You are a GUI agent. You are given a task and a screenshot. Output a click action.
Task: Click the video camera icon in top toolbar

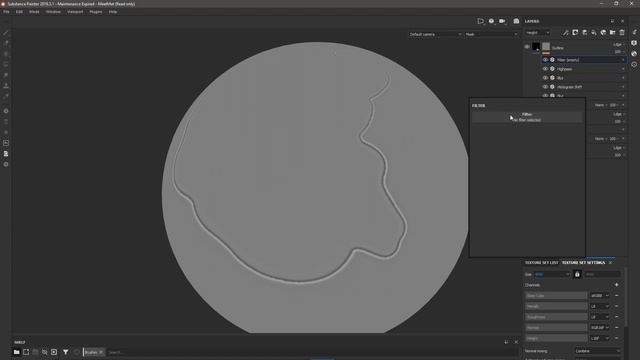[x=502, y=21]
